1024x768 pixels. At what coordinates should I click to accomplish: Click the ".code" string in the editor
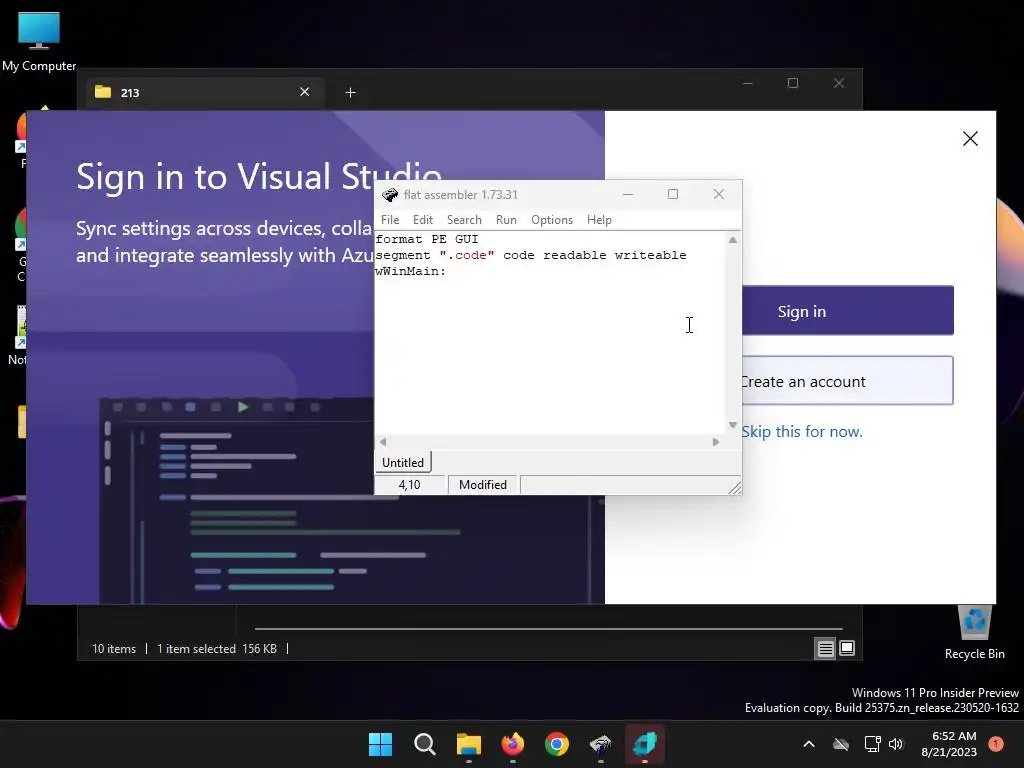pyautogui.click(x=467, y=255)
